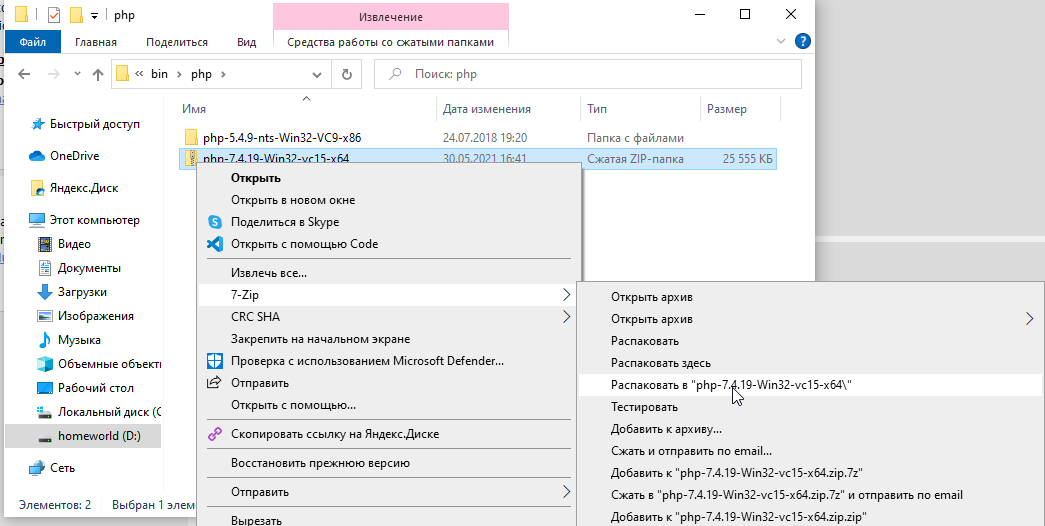1045x526 pixels.
Task: Click the VS Code icon in context menu
Action: pyautogui.click(x=214, y=244)
